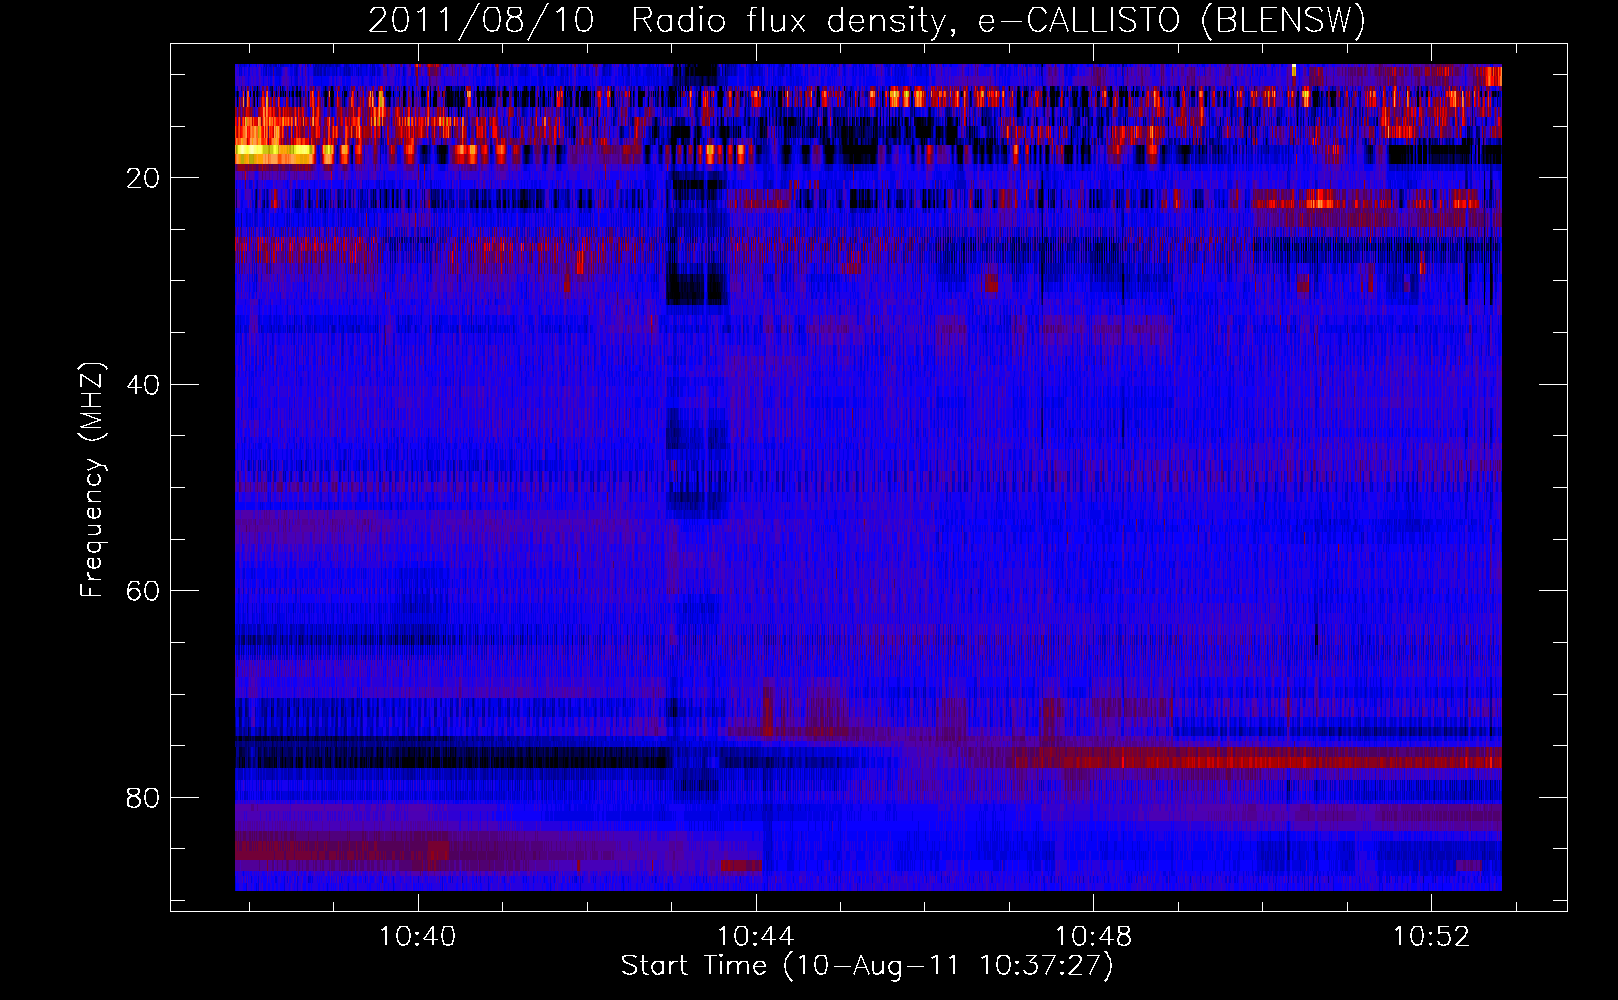Click the '10:48' time tick label
Image resolution: width=1618 pixels, height=1000 pixels.
pos(1093,937)
